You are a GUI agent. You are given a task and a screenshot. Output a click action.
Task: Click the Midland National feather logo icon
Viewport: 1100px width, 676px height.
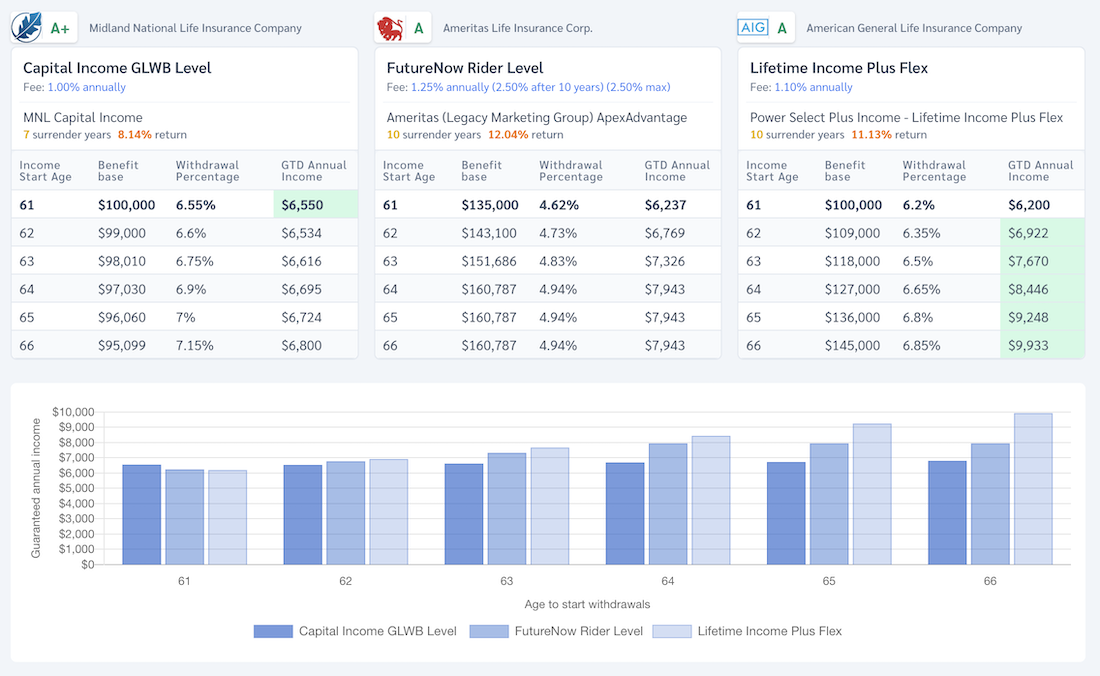pos(26,28)
